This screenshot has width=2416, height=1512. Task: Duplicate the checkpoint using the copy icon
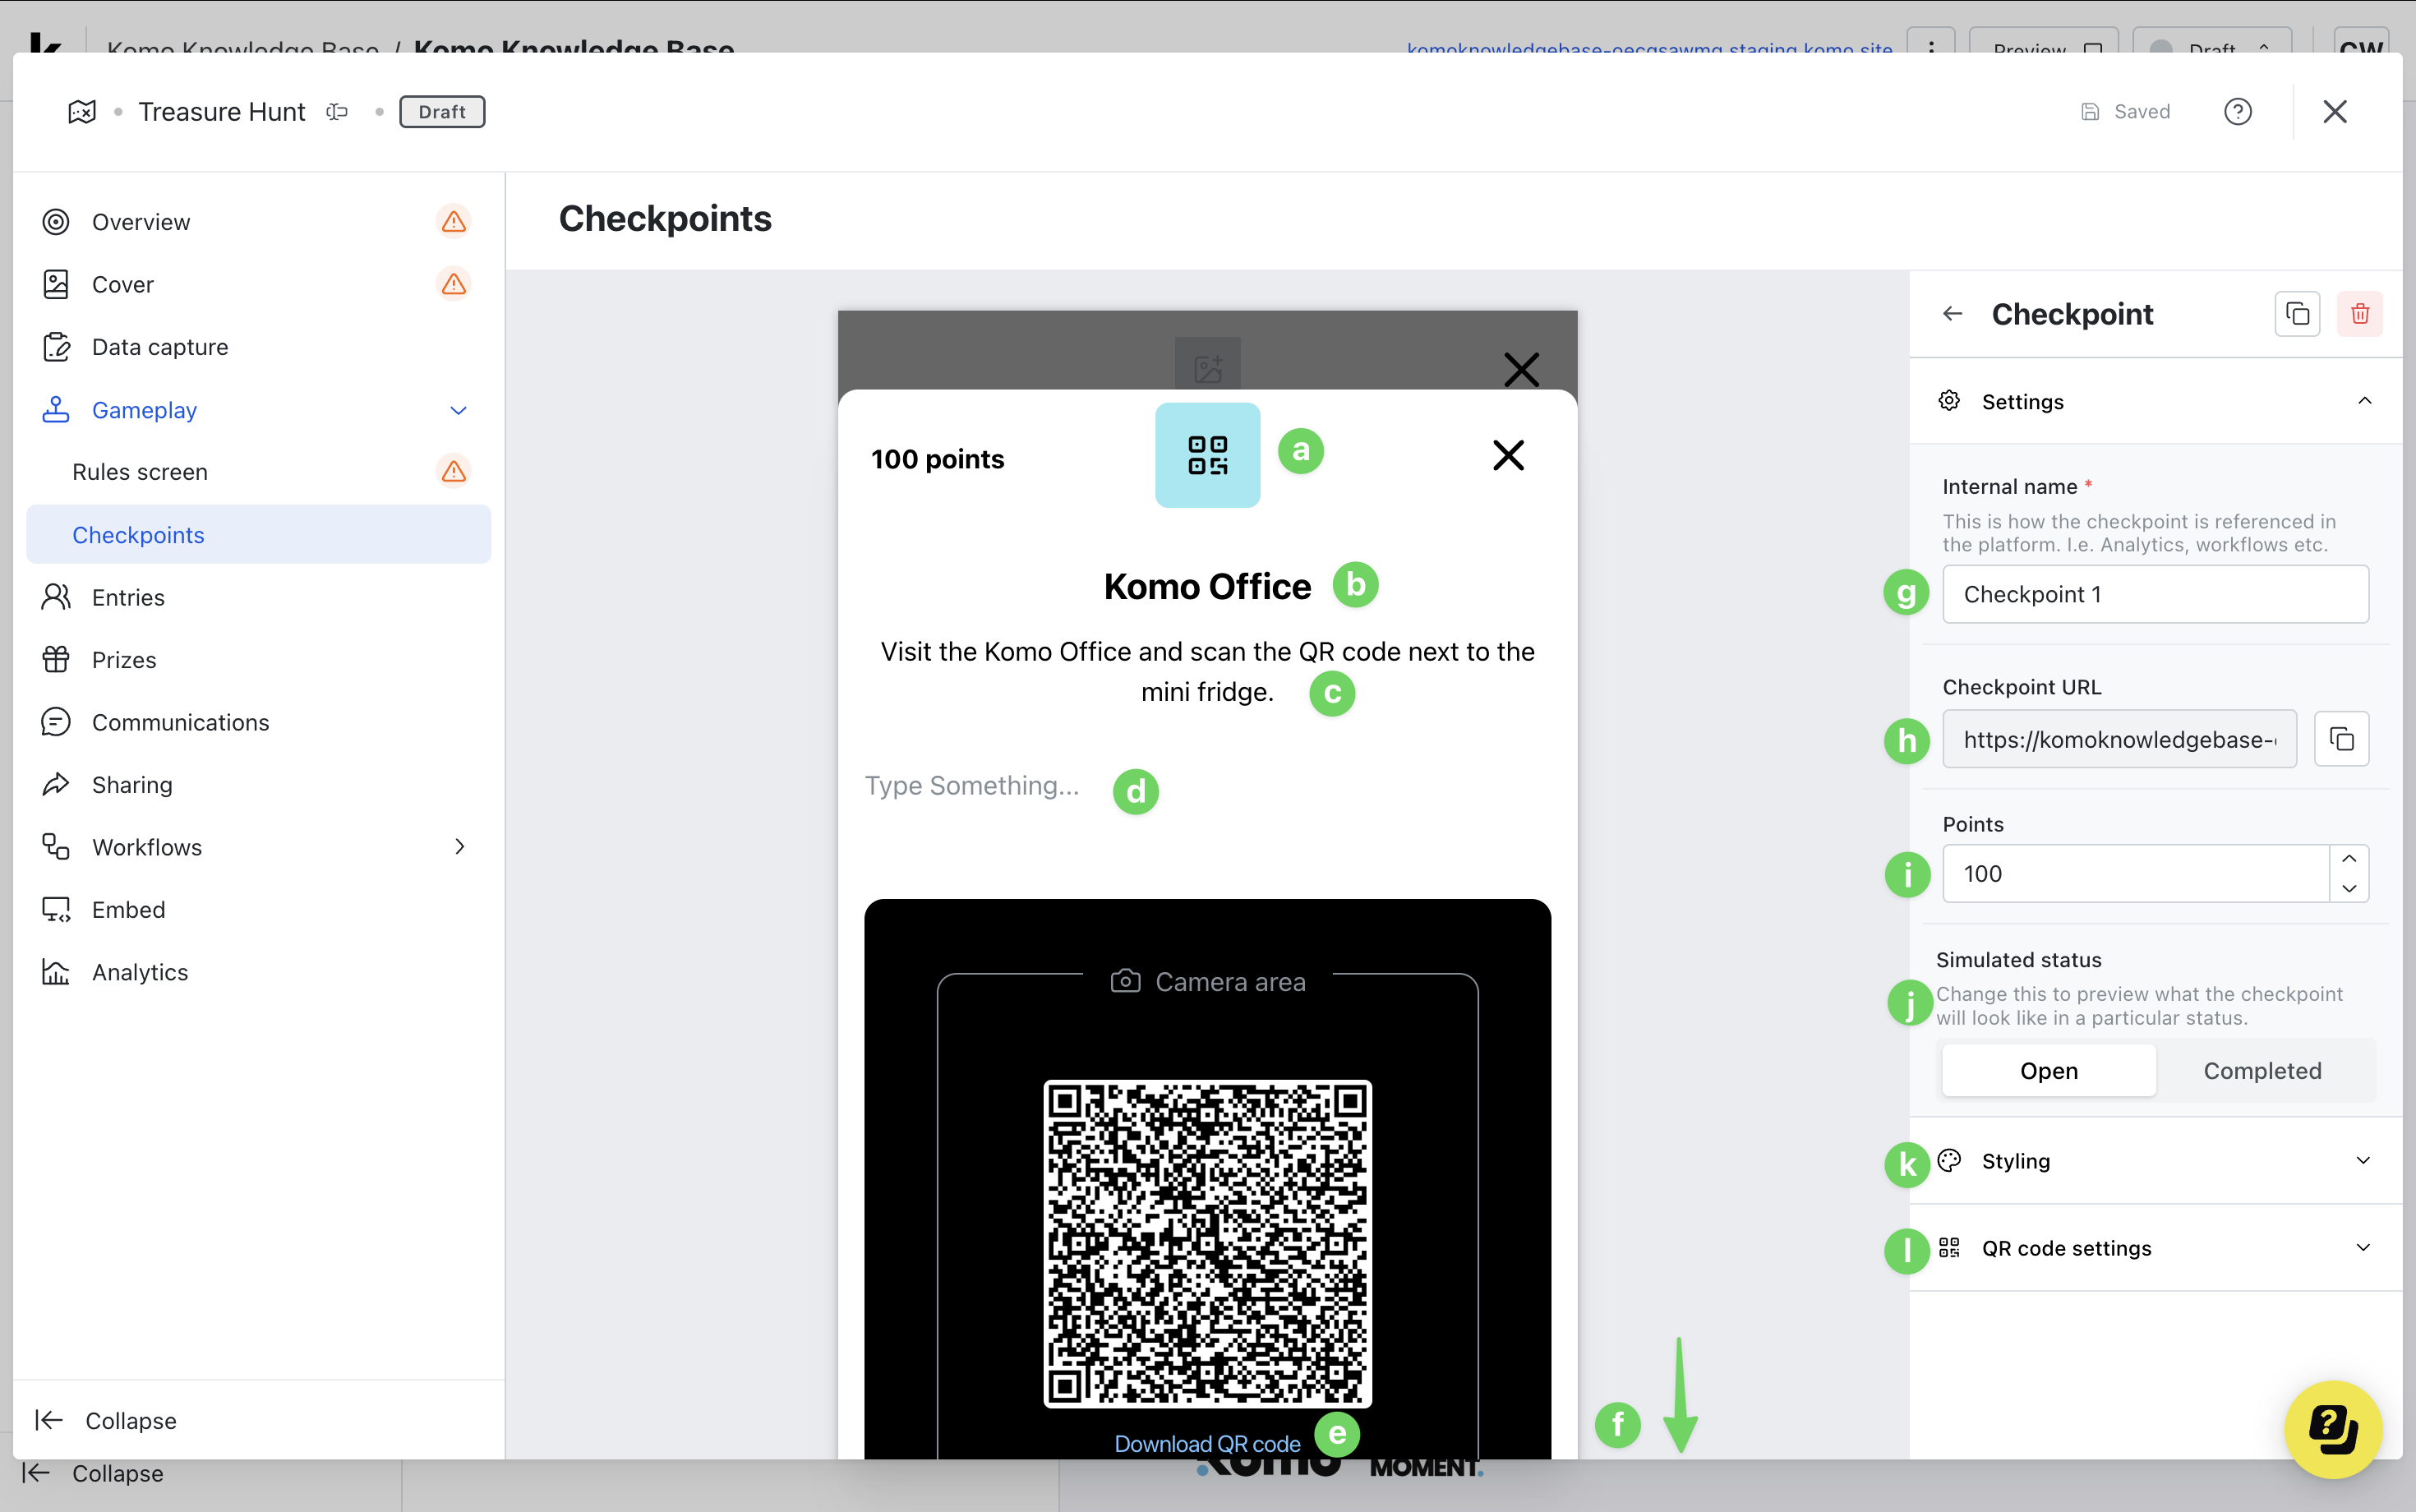coord(2297,314)
